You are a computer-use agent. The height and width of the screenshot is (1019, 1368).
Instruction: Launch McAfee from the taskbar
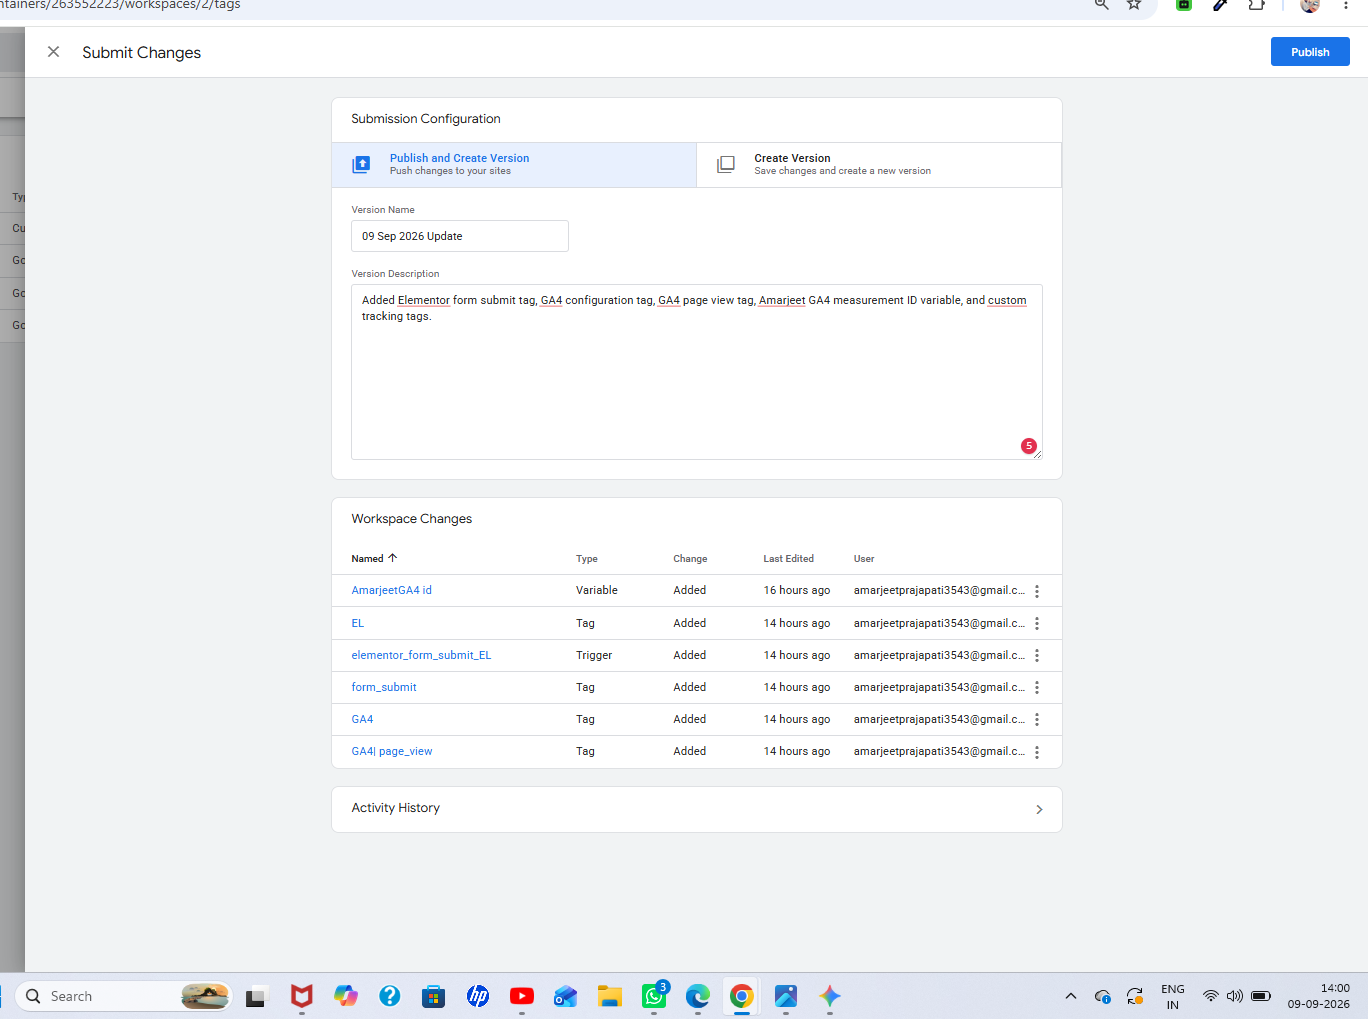coord(301,996)
